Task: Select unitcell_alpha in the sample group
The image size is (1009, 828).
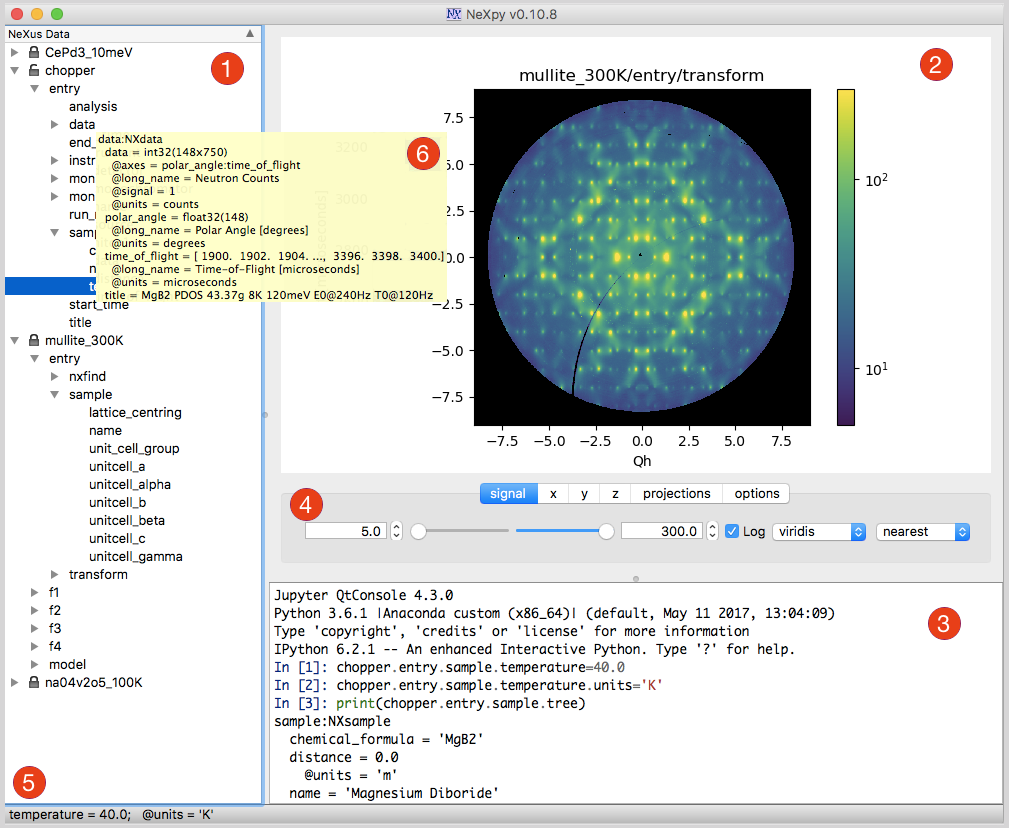Action: point(129,484)
